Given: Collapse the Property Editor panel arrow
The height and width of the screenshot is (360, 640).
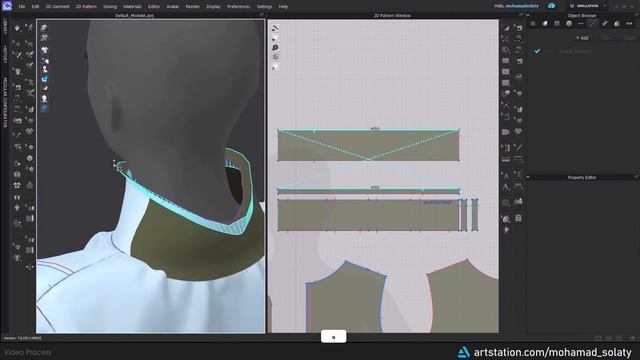Looking at the screenshot, I should coord(528,178).
